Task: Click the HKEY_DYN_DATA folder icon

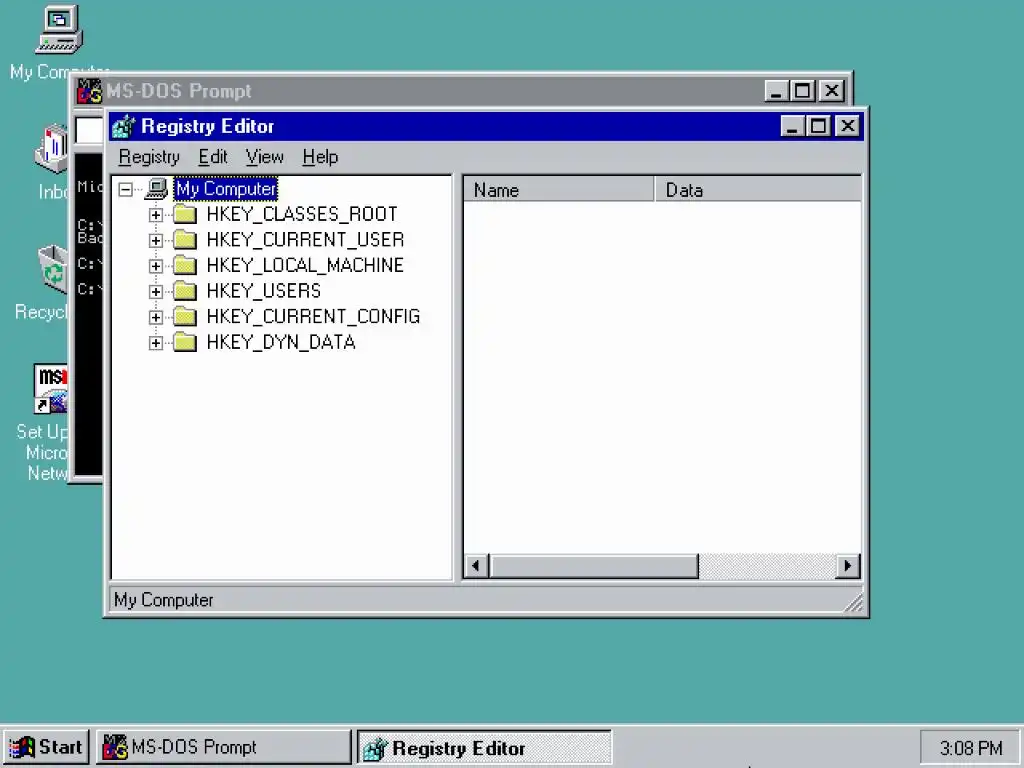Action: coord(185,342)
